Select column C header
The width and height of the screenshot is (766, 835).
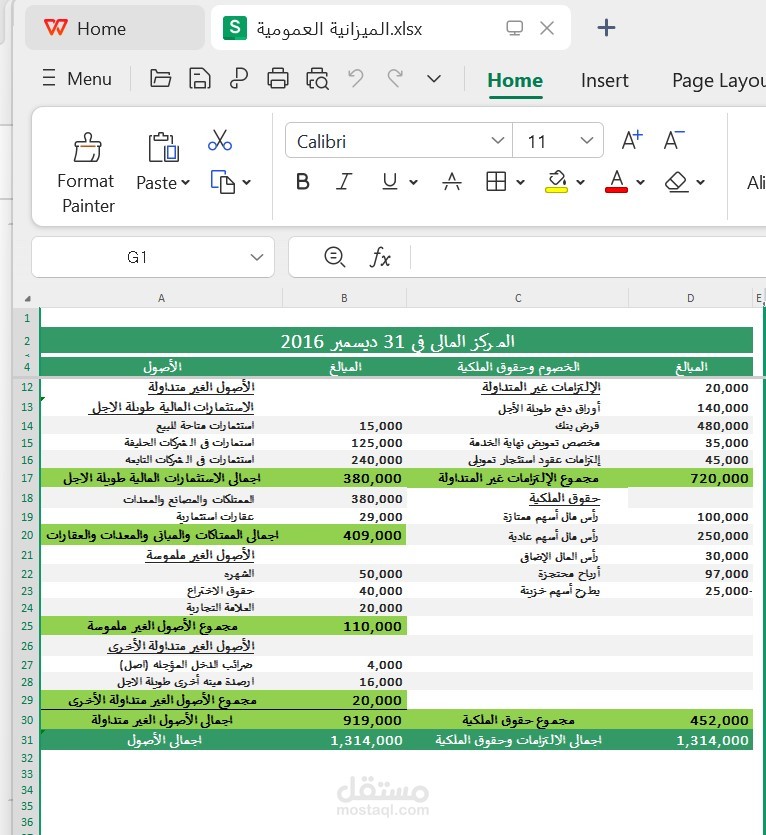click(x=518, y=298)
